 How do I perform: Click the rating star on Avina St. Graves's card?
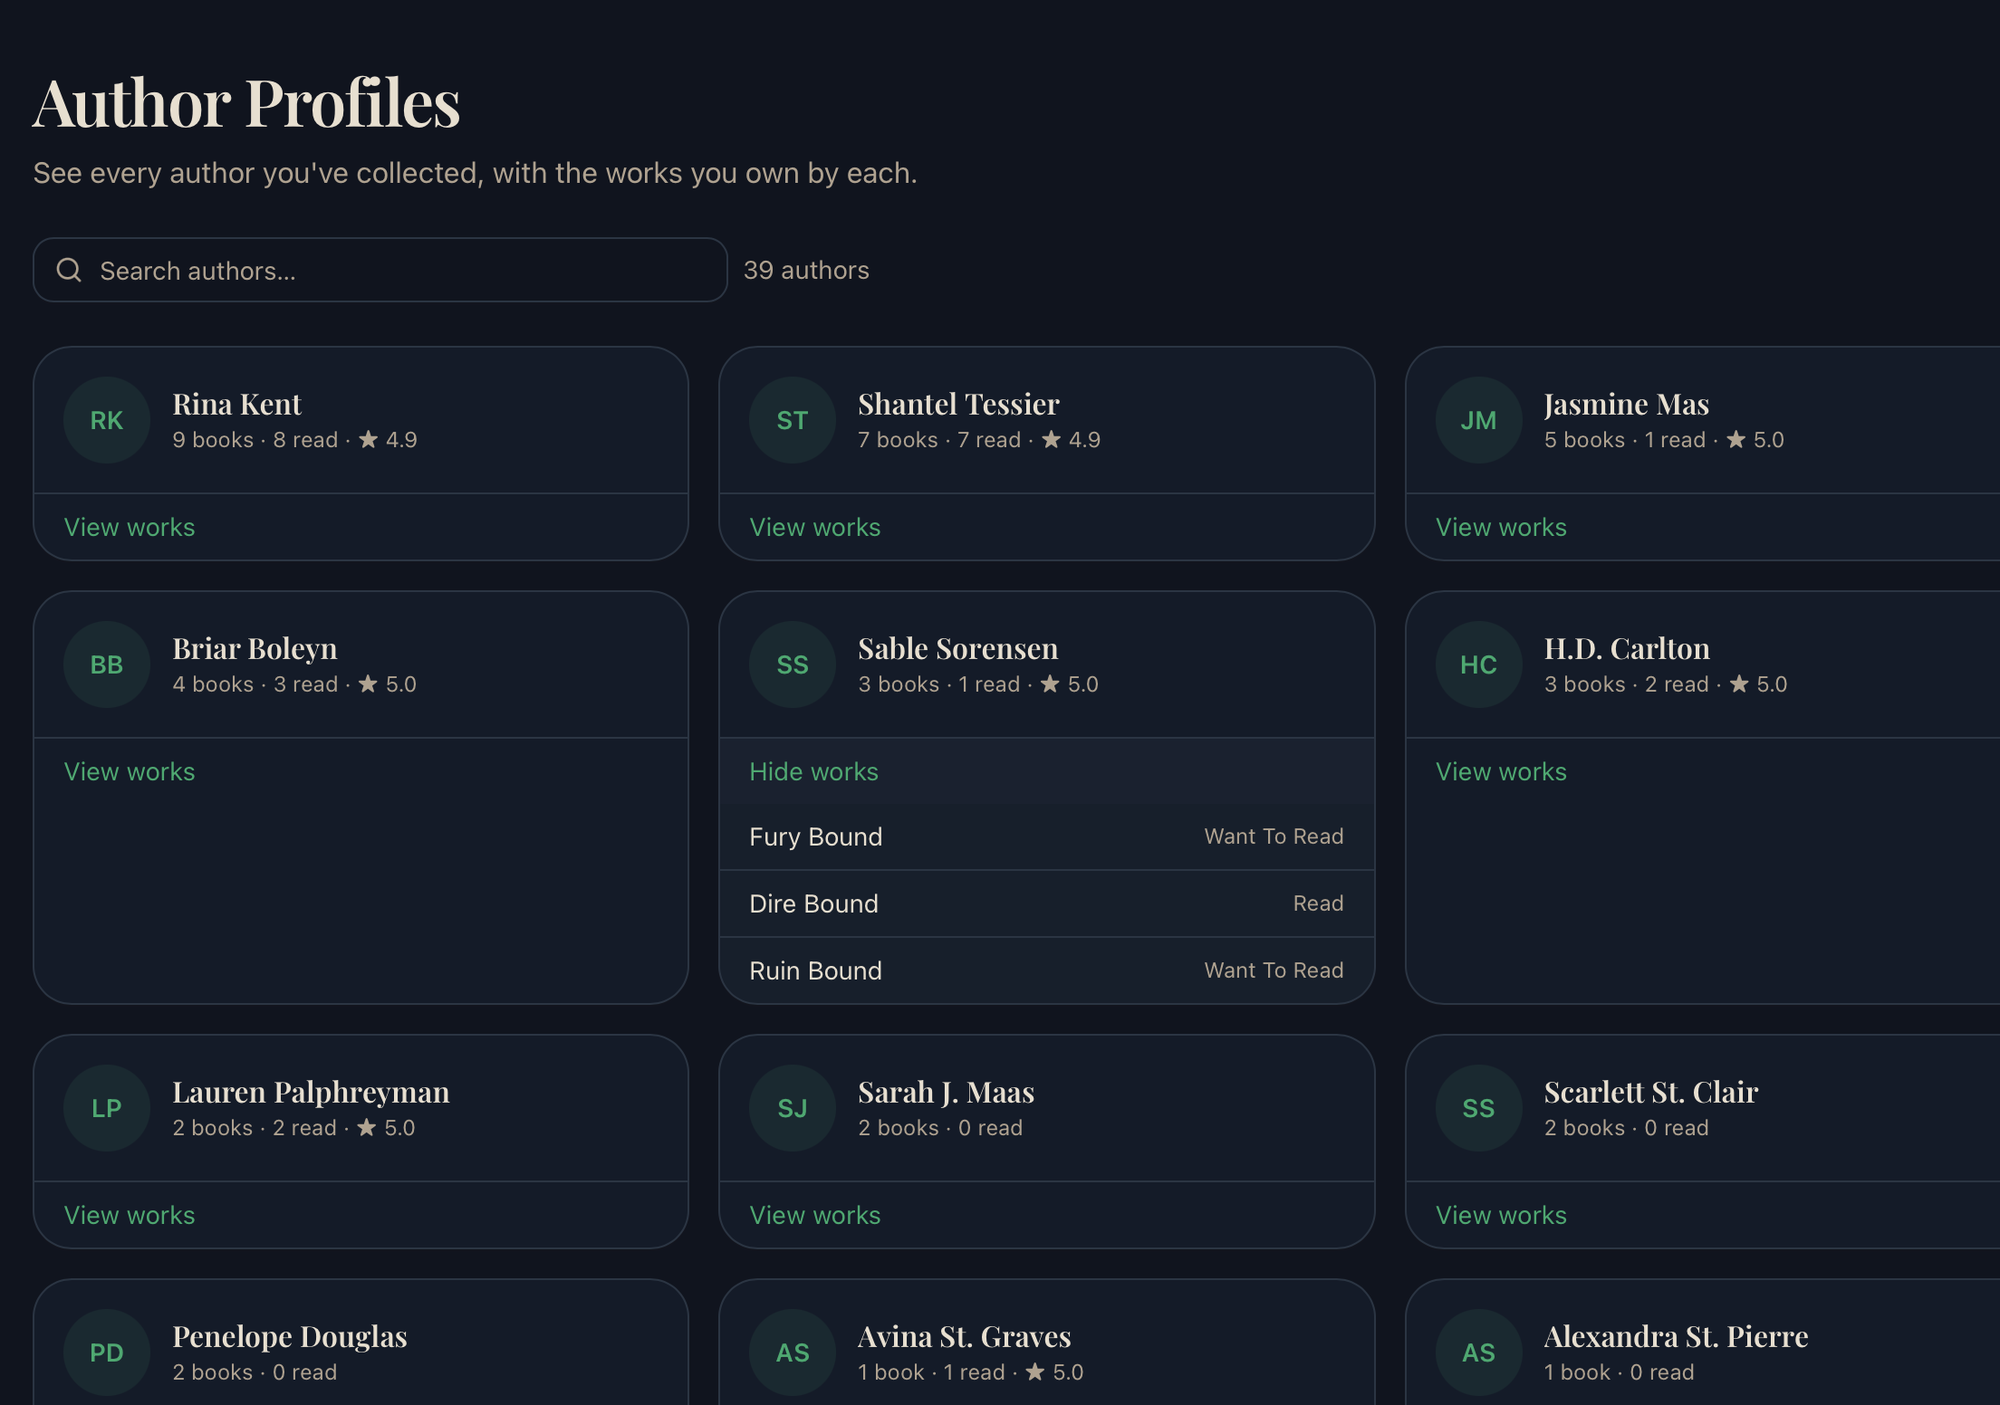click(x=1035, y=1372)
